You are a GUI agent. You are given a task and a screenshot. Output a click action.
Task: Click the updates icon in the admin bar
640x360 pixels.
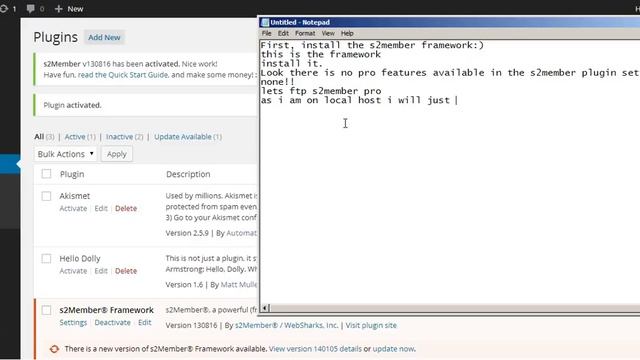5,9
